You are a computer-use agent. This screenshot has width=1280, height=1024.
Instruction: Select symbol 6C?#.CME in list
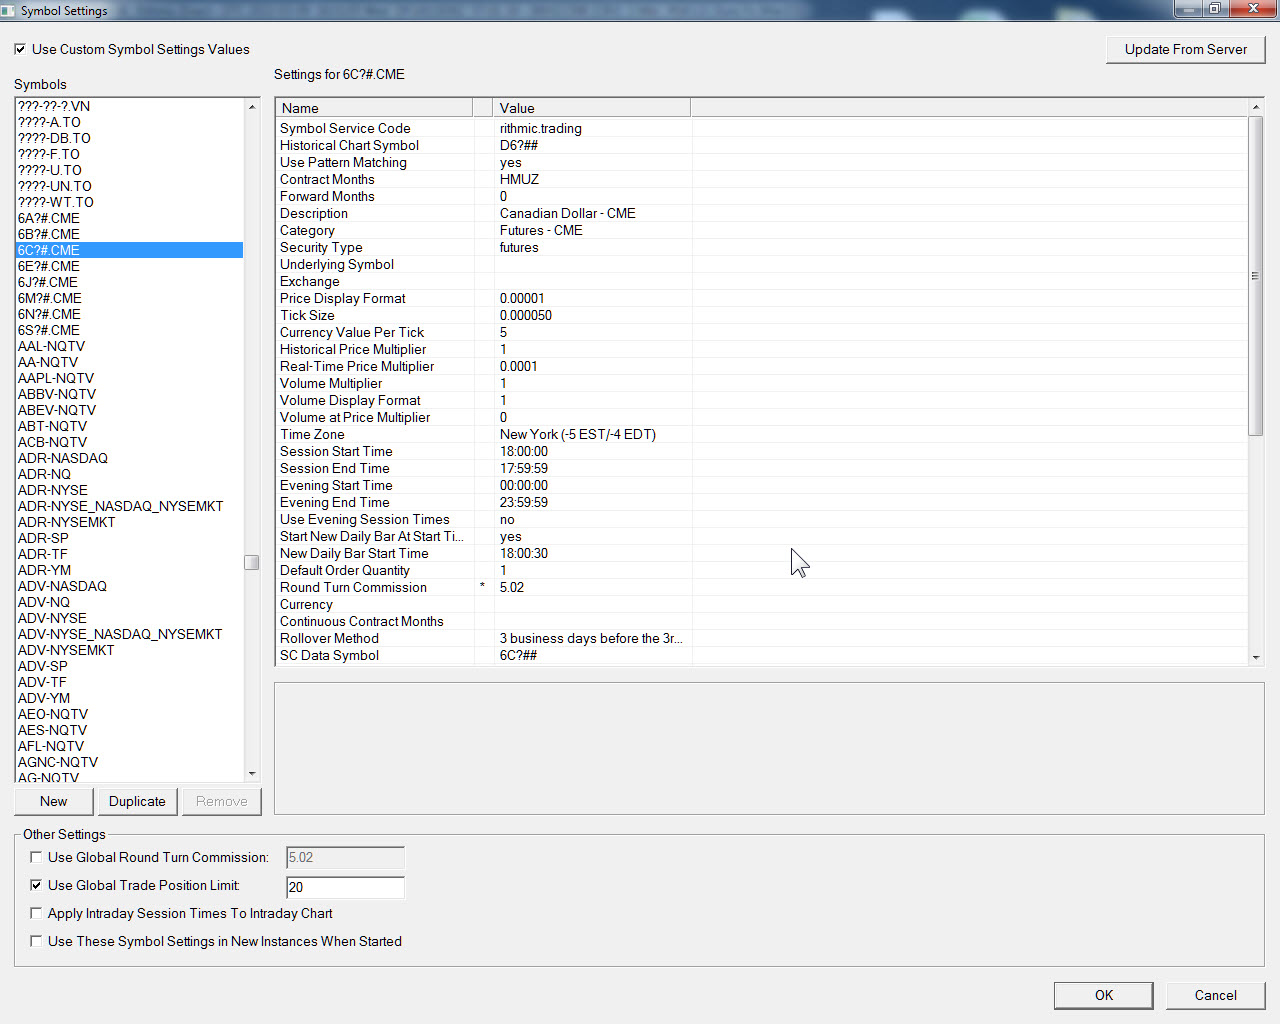coord(129,250)
